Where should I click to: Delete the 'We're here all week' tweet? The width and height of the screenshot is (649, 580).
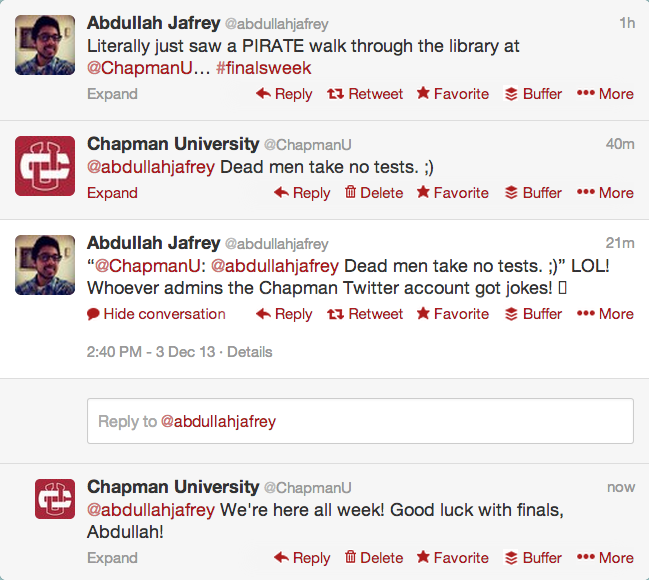(x=373, y=558)
